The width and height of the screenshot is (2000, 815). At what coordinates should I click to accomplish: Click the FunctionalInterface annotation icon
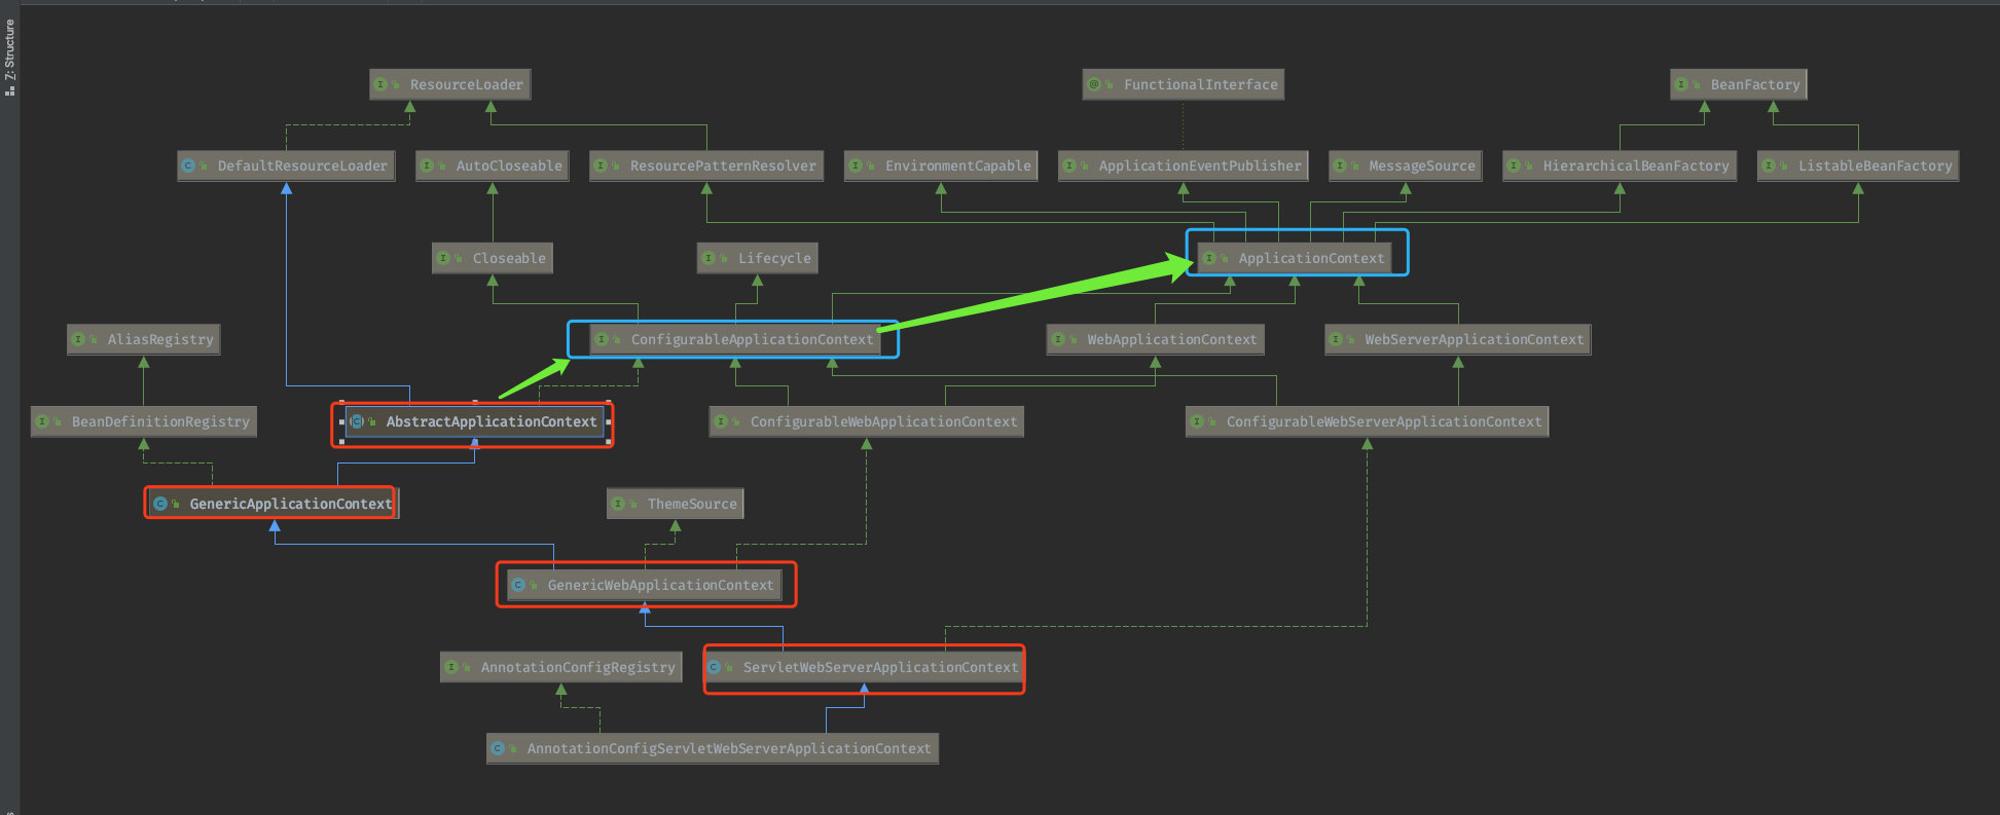pyautogui.click(x=1094, y=85)
